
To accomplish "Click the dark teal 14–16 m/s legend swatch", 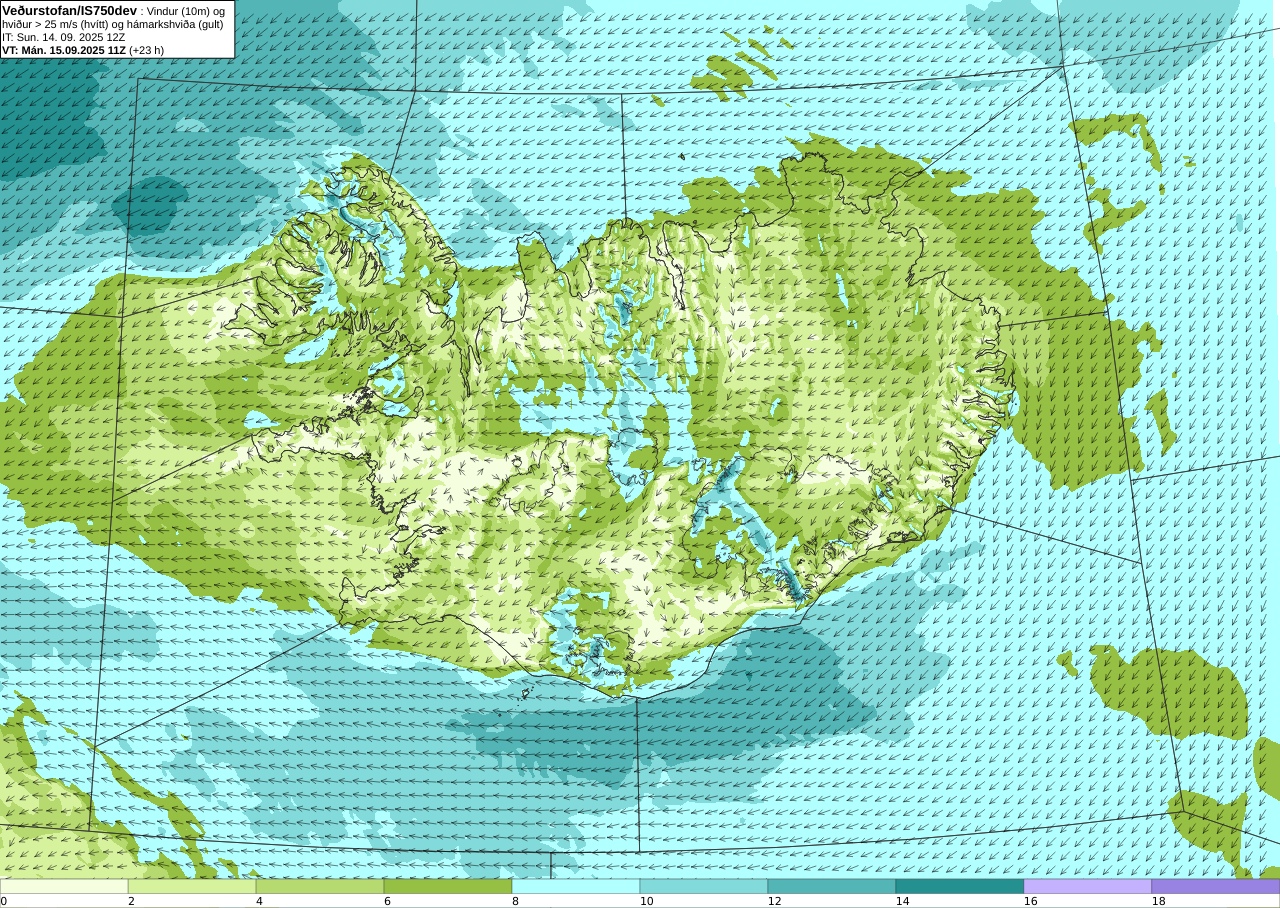I will [x=960, y=886].
